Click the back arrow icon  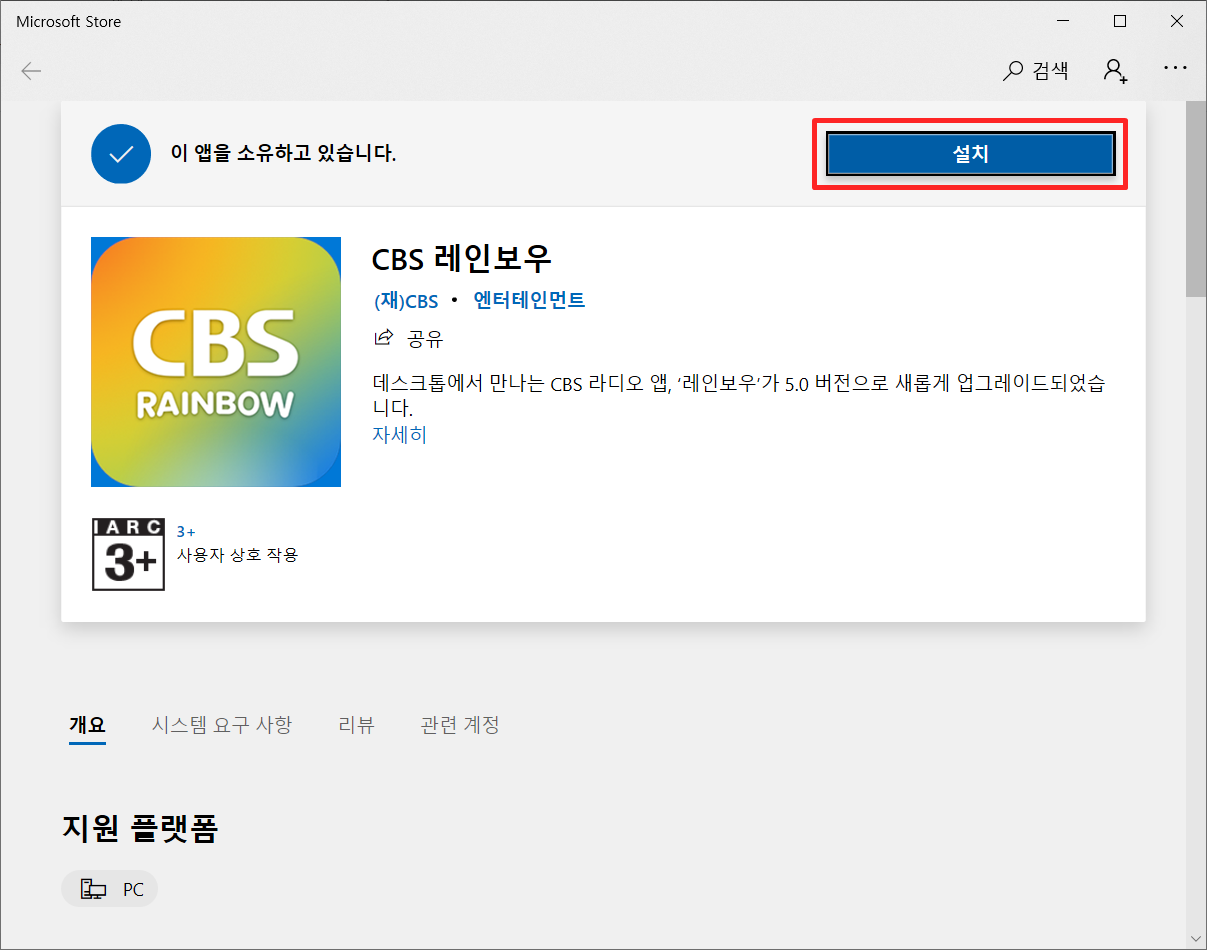point(32,71)
